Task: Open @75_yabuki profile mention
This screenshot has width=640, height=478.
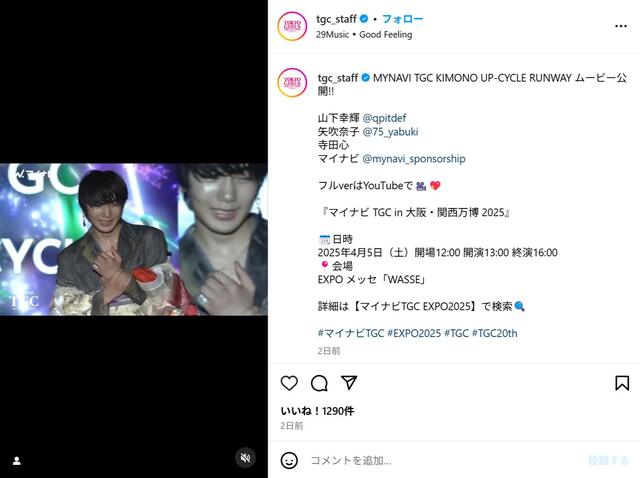Action: tap(390, 131)
